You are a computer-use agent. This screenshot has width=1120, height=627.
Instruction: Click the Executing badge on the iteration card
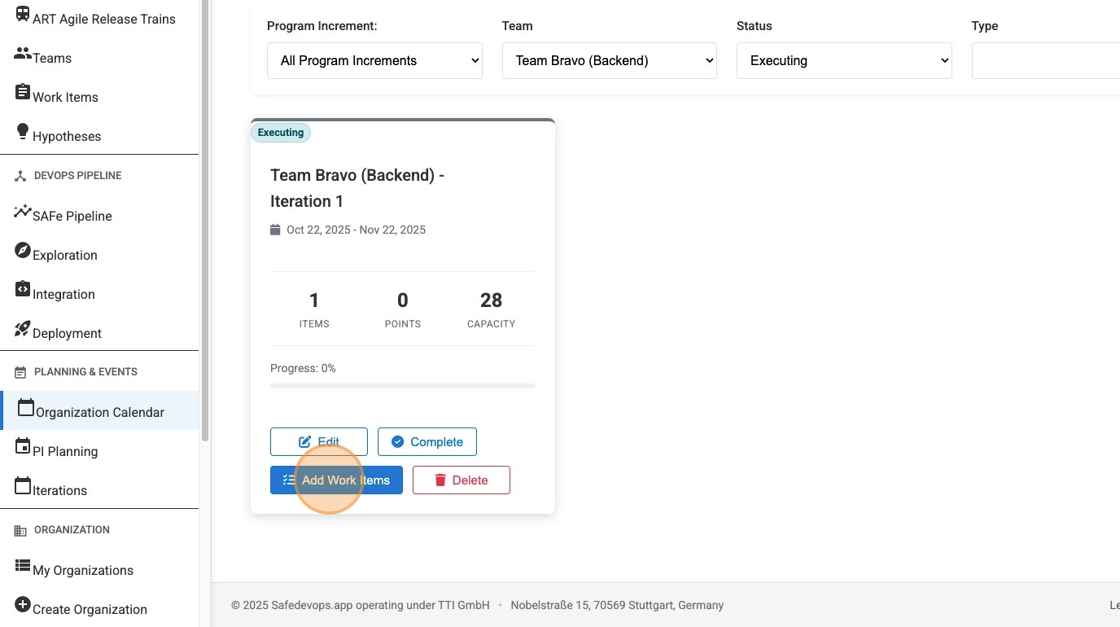[x=280, y=132]
